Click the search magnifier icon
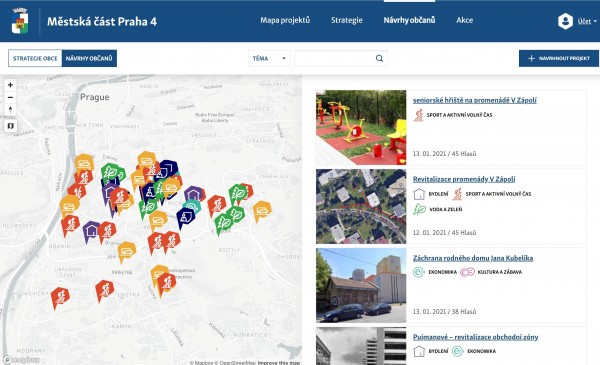This screenshot has width=600, height=365. [379, 59]
